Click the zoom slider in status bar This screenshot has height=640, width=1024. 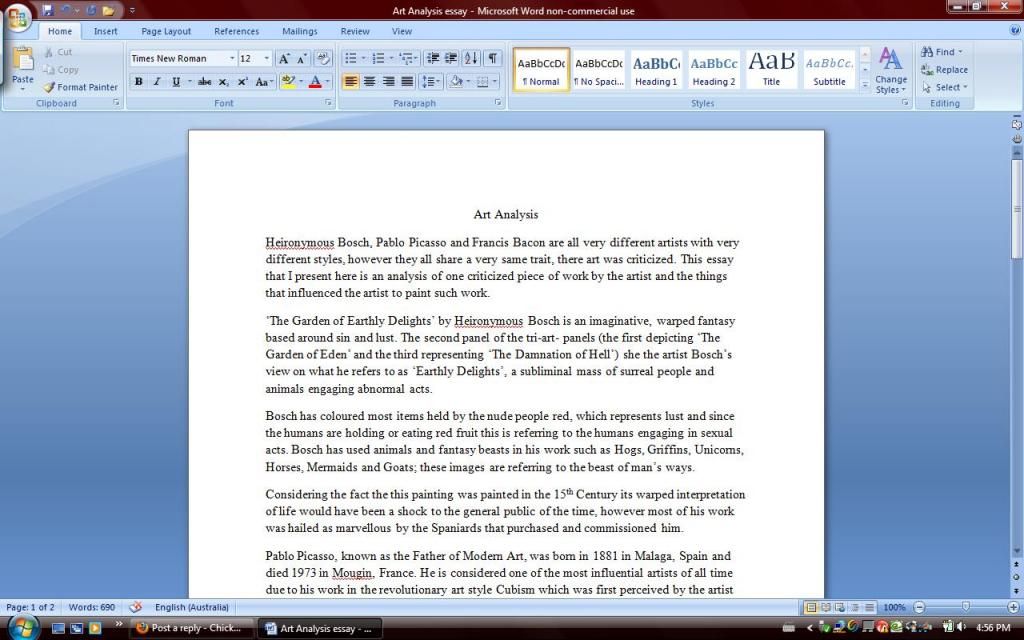[965, 607]
